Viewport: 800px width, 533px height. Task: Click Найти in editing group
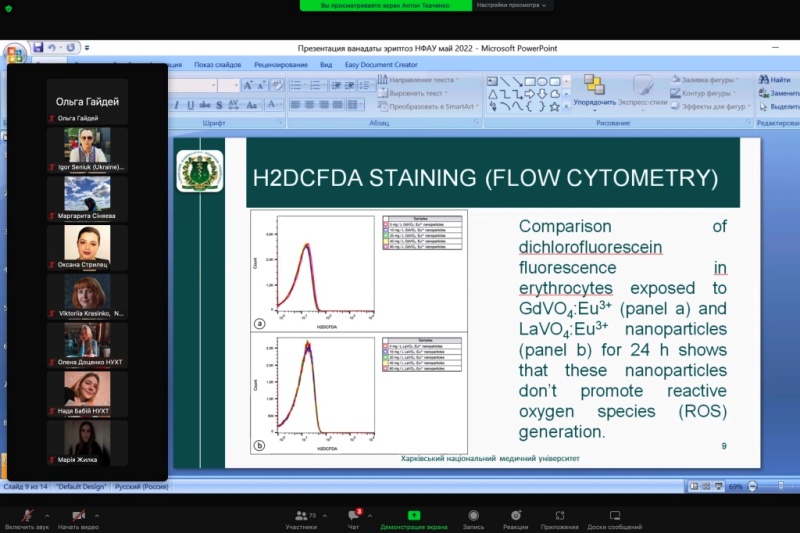point(774,80)
